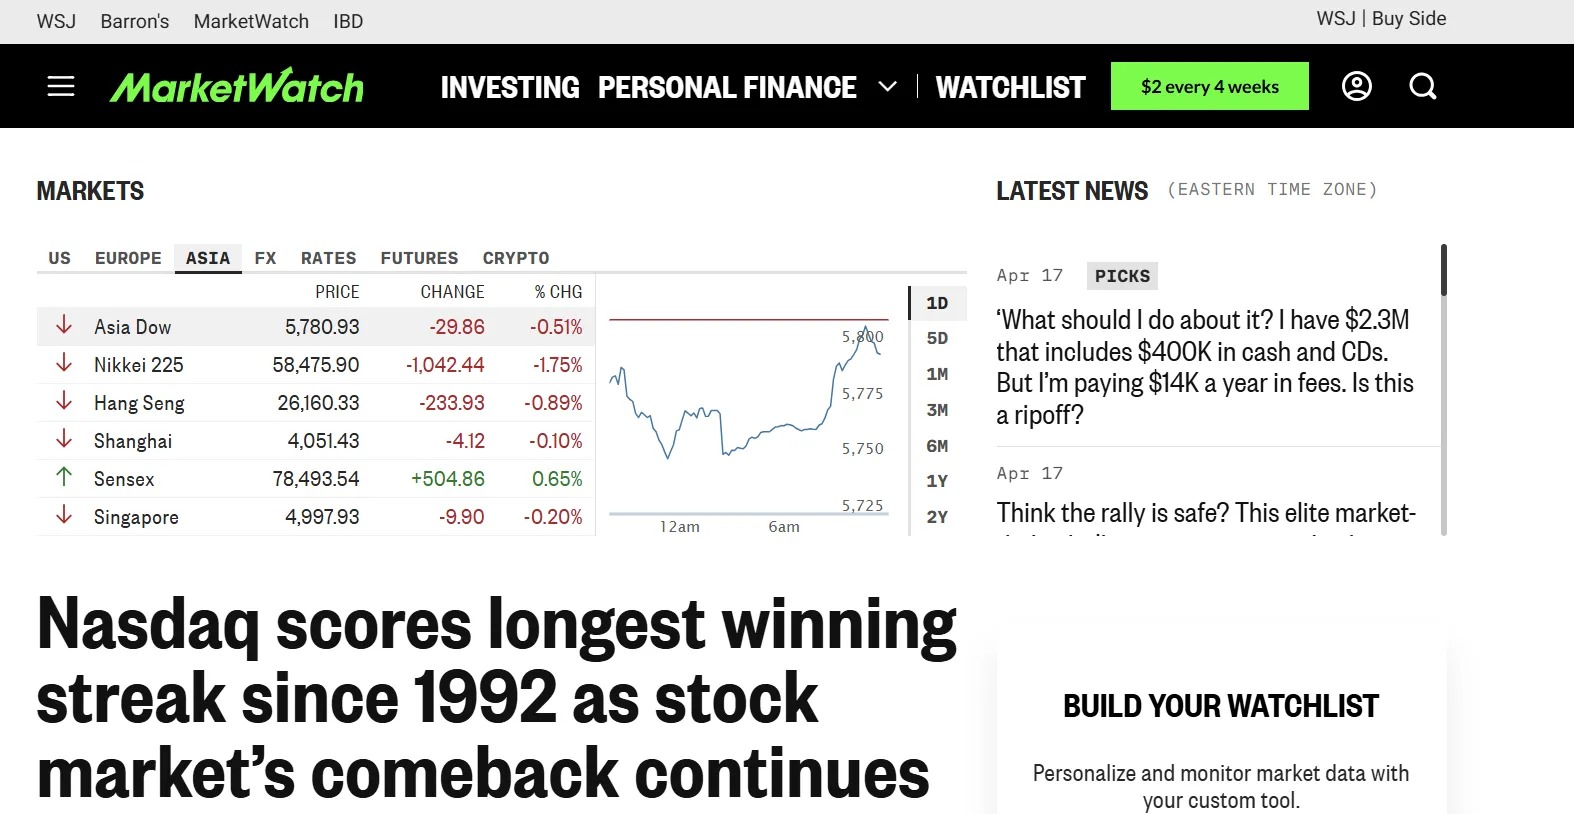Switch to the Europe markets tab
Screen dimensions: 1574x814
click(128, 258)
